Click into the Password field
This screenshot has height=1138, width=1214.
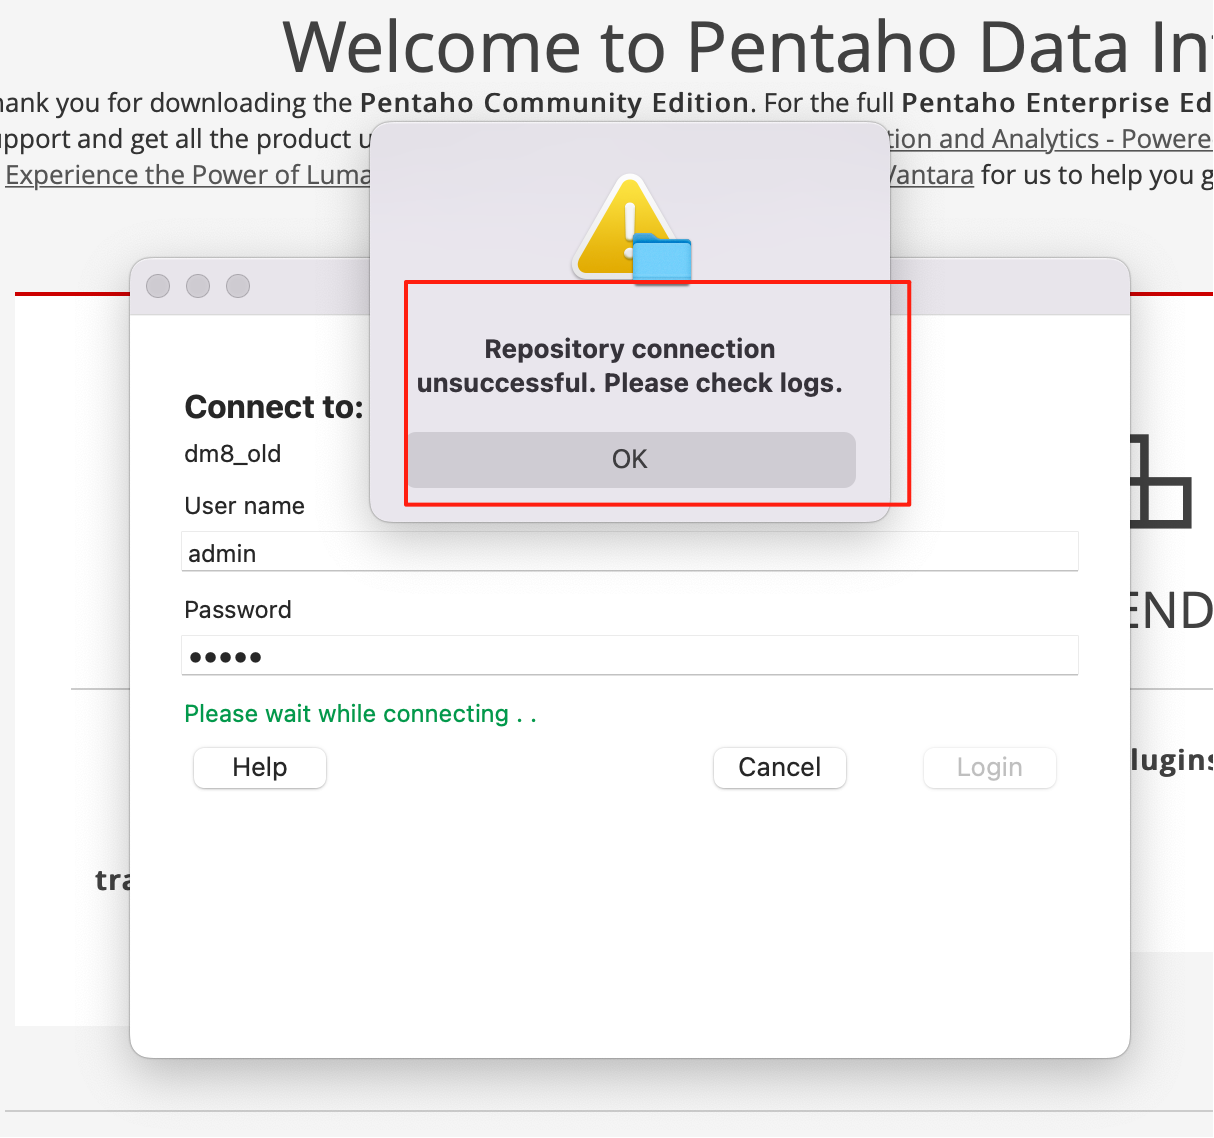(630, 656)
